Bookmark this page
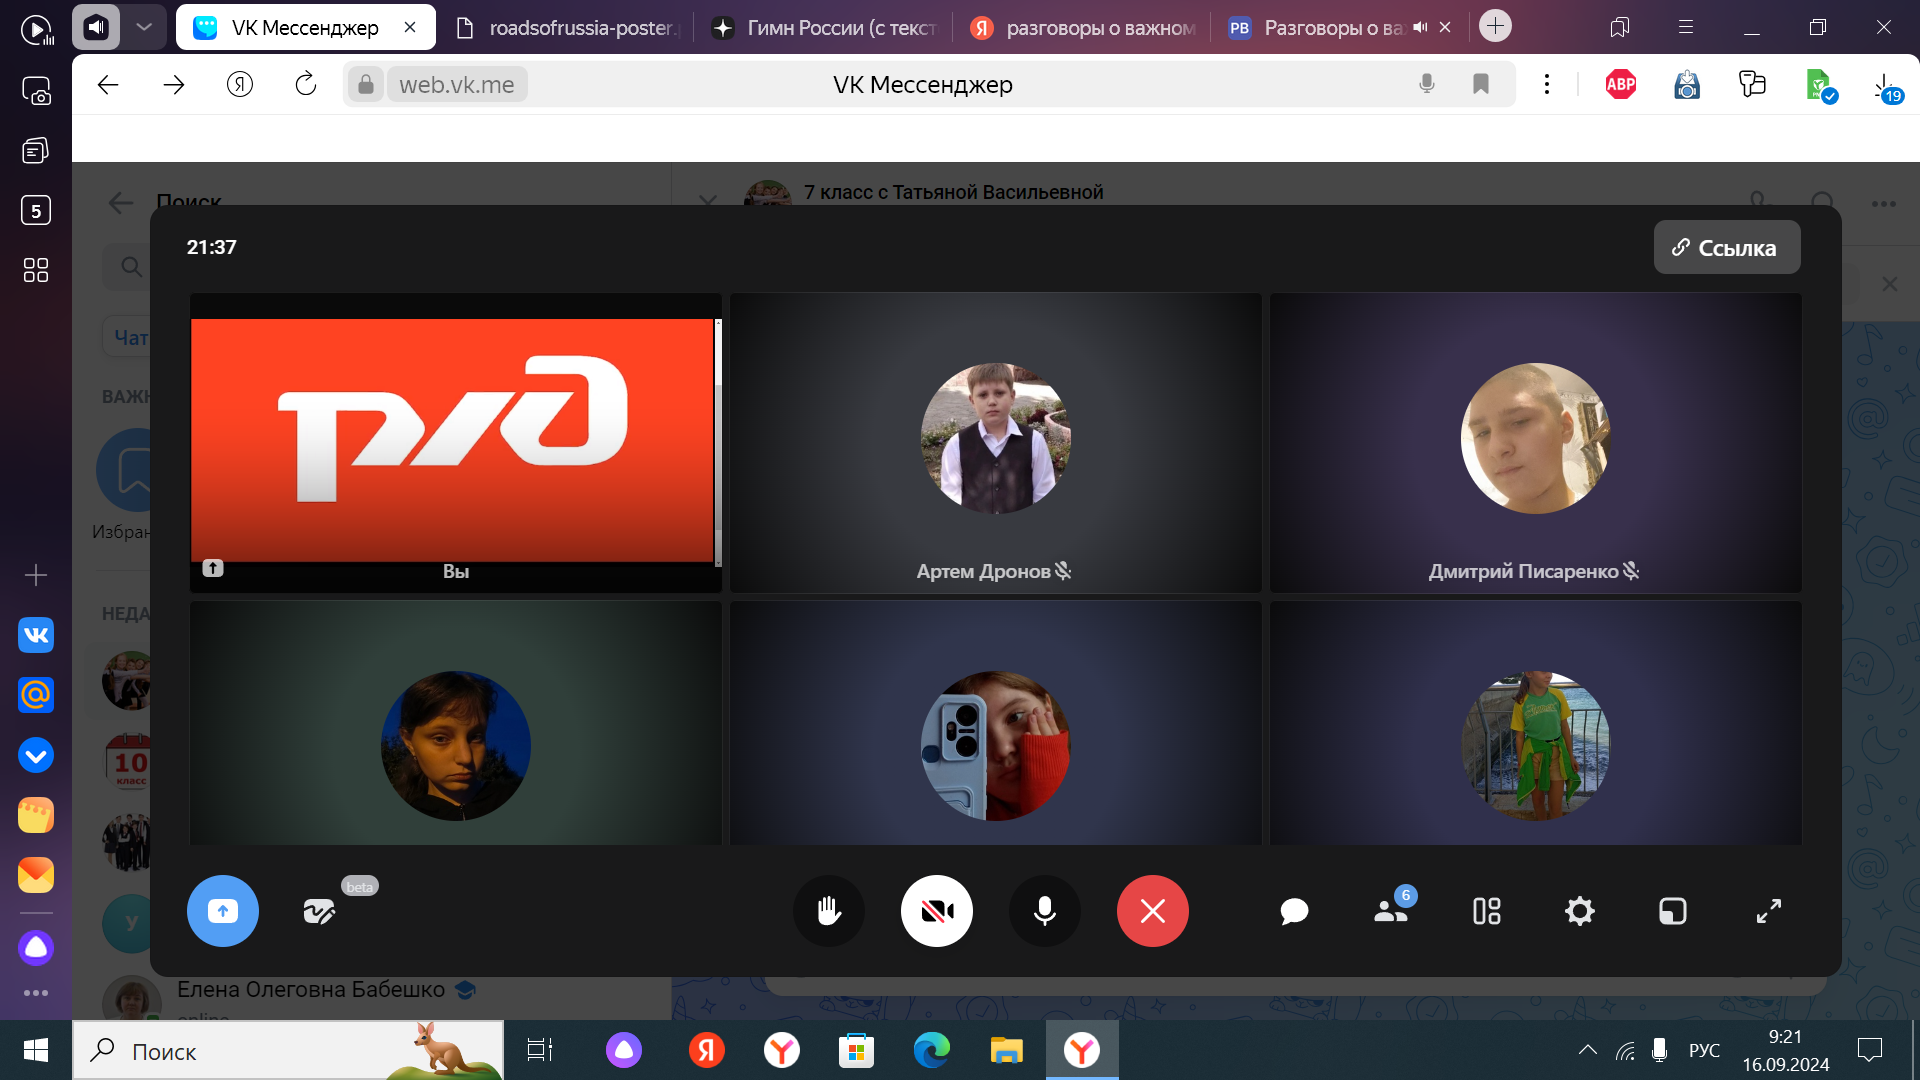The image size is (1920, 1080). [1481, 85]
